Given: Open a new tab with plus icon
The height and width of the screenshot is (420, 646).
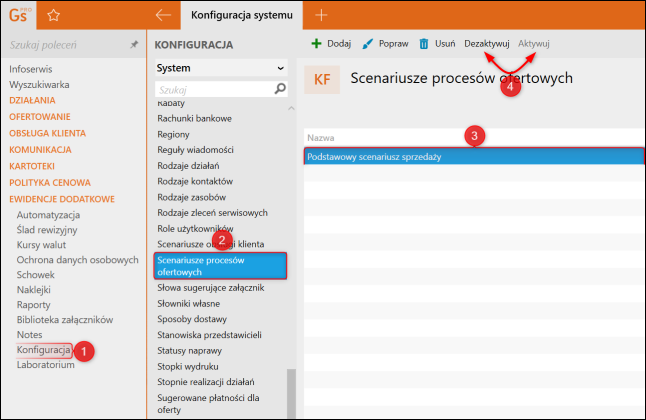Looking at the screenshot, I should (x=321, y=15).
